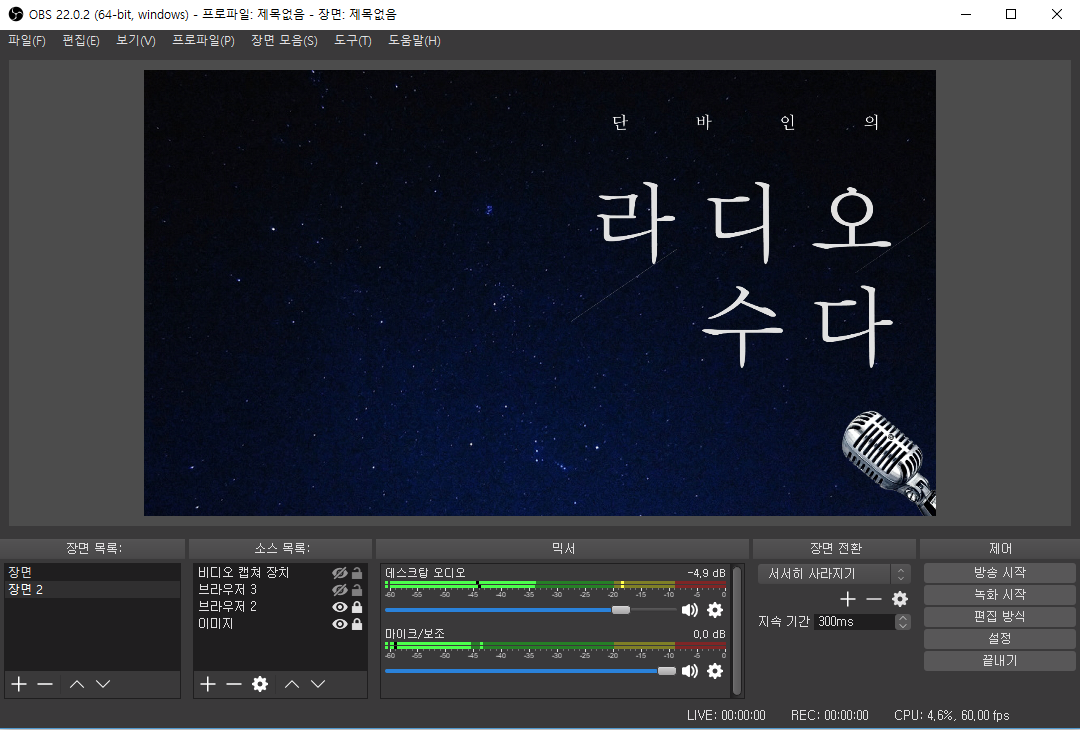1080x730 pixels.
Task: Show the 비디오 캡쳐 장치 source
Action: pos(340,573)
